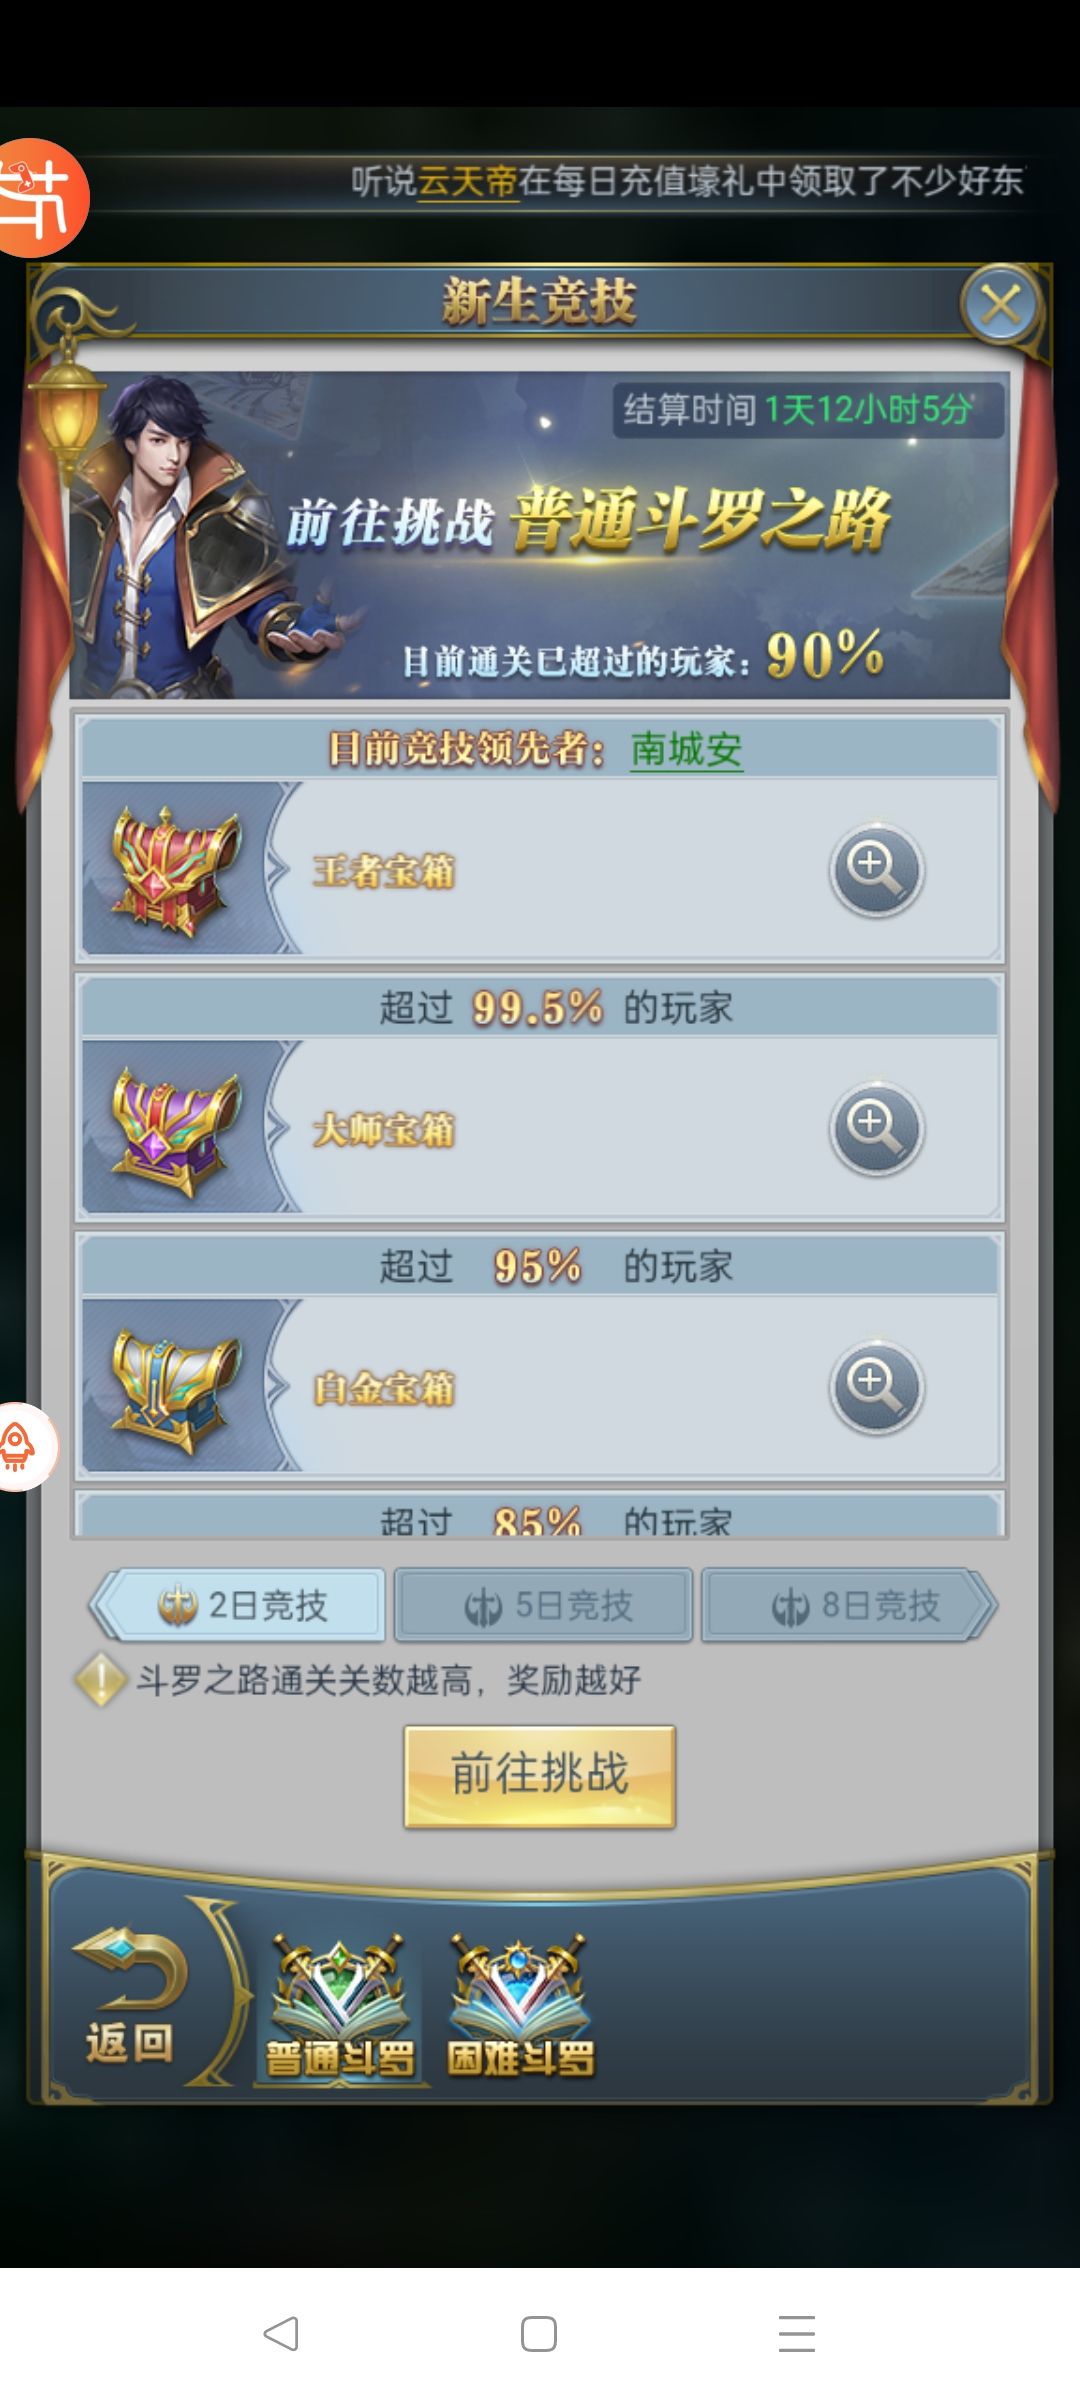
Task: Close the 新生竞技 dialog with X
Action: click(1001, 304)
